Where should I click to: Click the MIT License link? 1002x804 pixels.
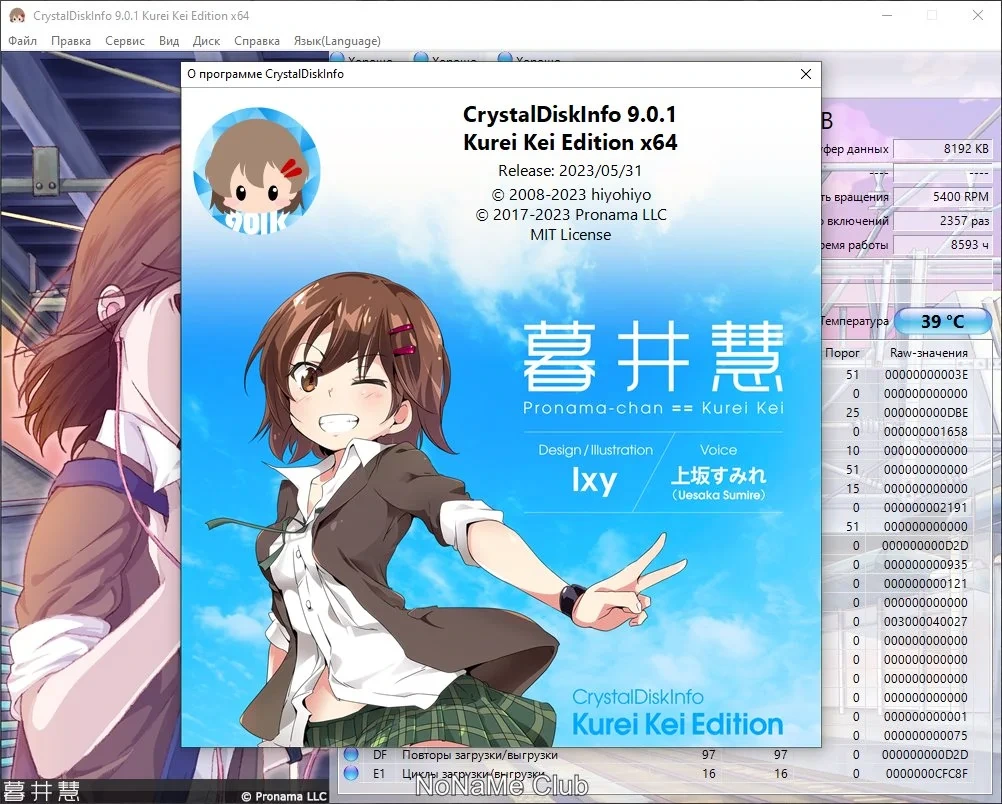(x=571, y=235)
